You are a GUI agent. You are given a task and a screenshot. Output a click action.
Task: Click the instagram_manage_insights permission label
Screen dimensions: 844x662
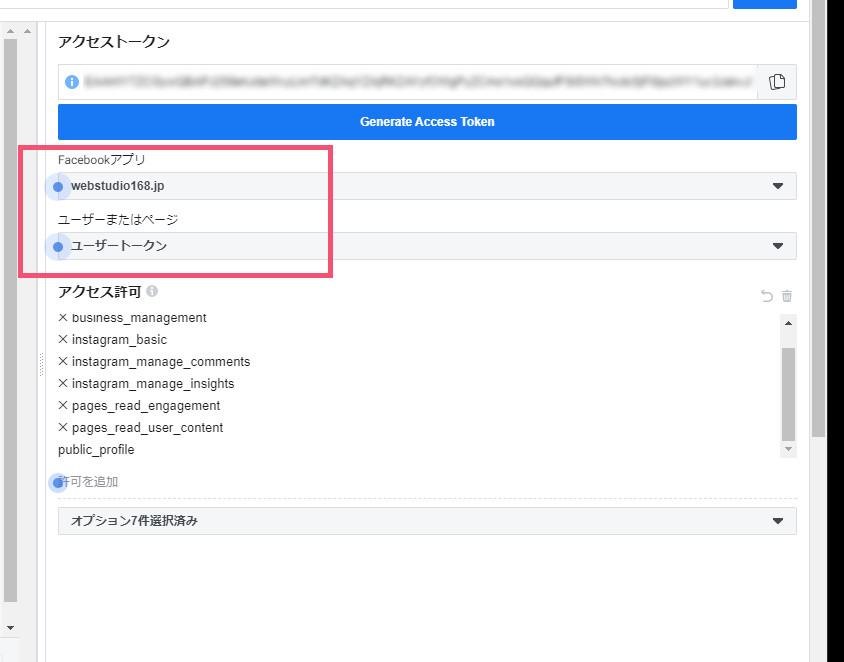tap(153, 384)
